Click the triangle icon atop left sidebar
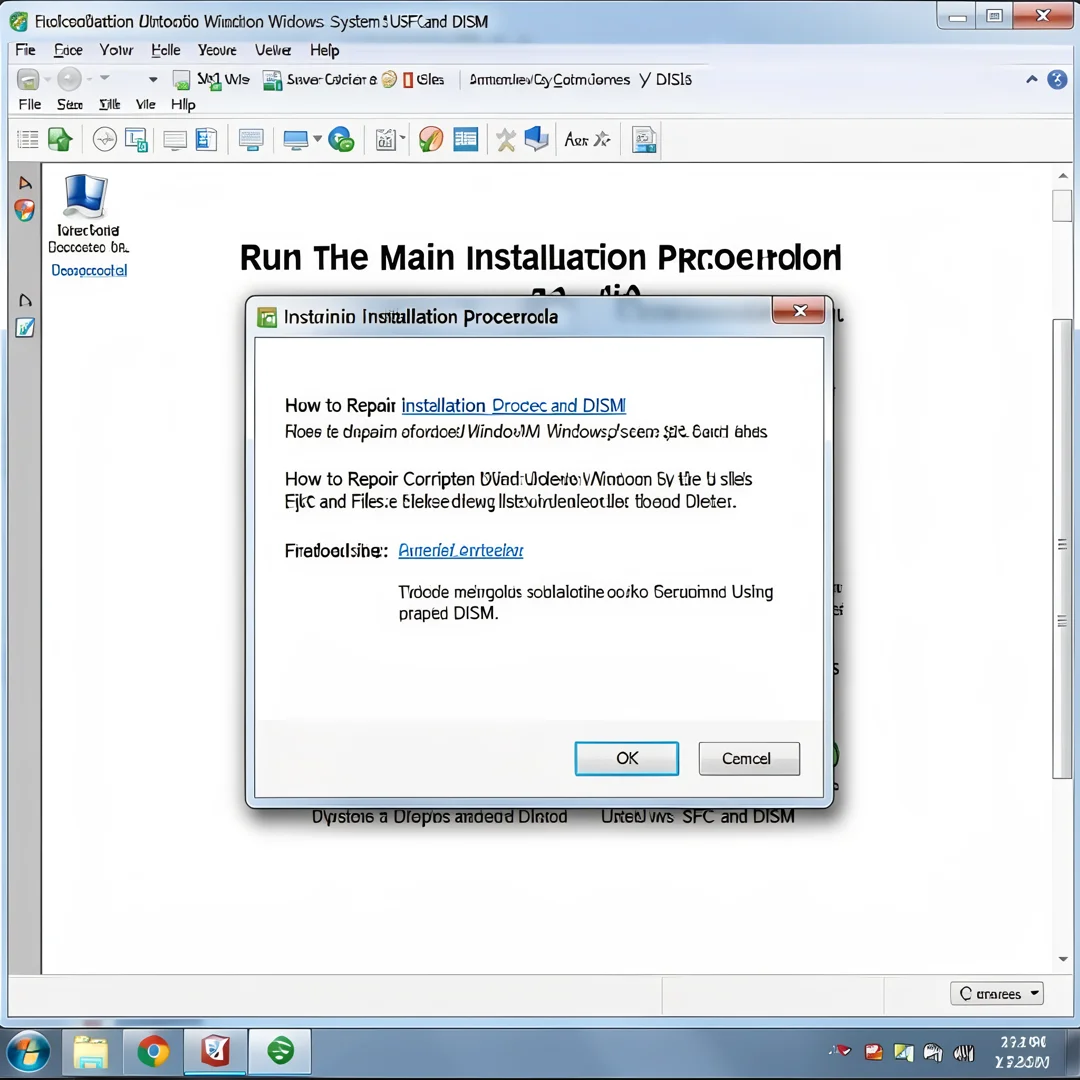The height and width of the screenshot is (1080, 1080). pyautogui.click(x=25, y=183)
